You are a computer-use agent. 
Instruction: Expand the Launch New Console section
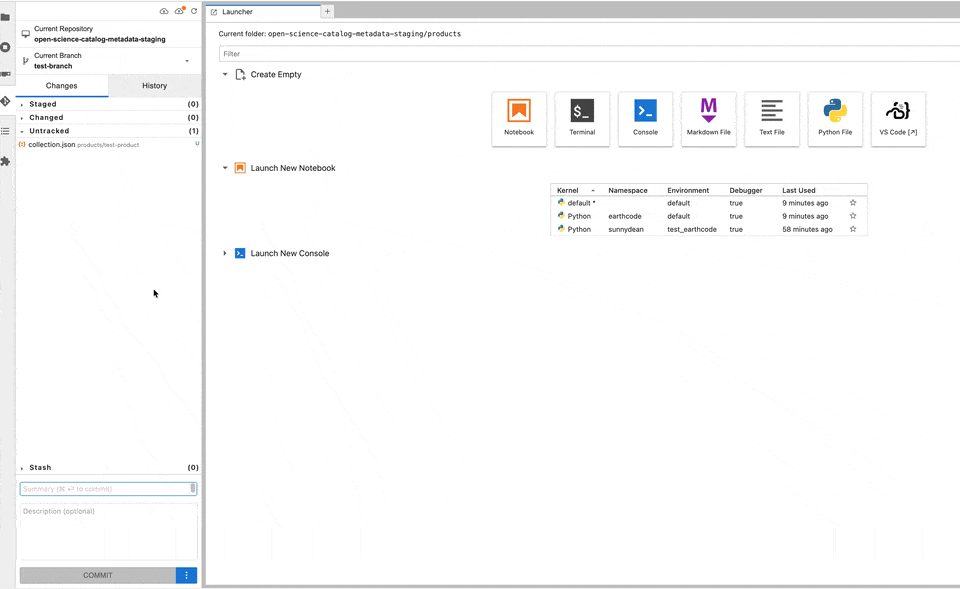pyautogui.click(x=225, y=254)
